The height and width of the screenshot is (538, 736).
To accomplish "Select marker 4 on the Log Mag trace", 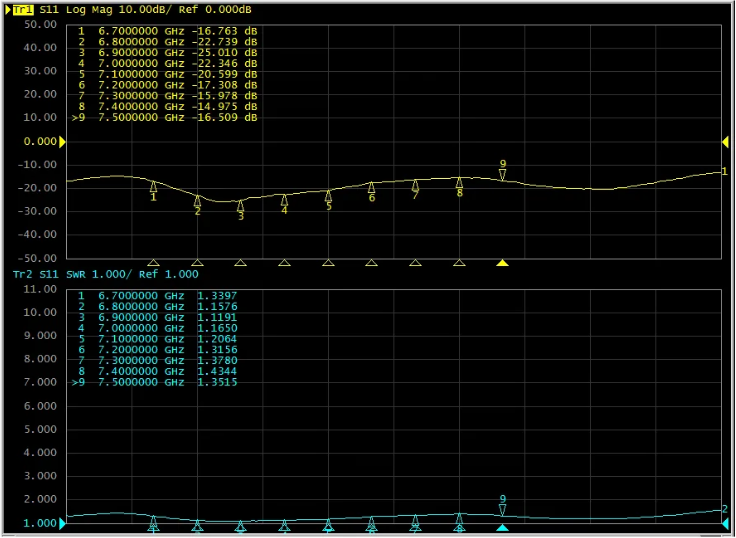I will tap(284, 200).
